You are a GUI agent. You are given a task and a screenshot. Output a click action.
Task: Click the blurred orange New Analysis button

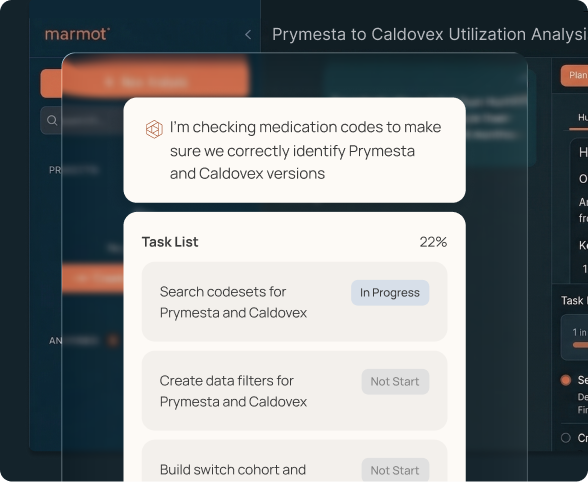point(145,83)
